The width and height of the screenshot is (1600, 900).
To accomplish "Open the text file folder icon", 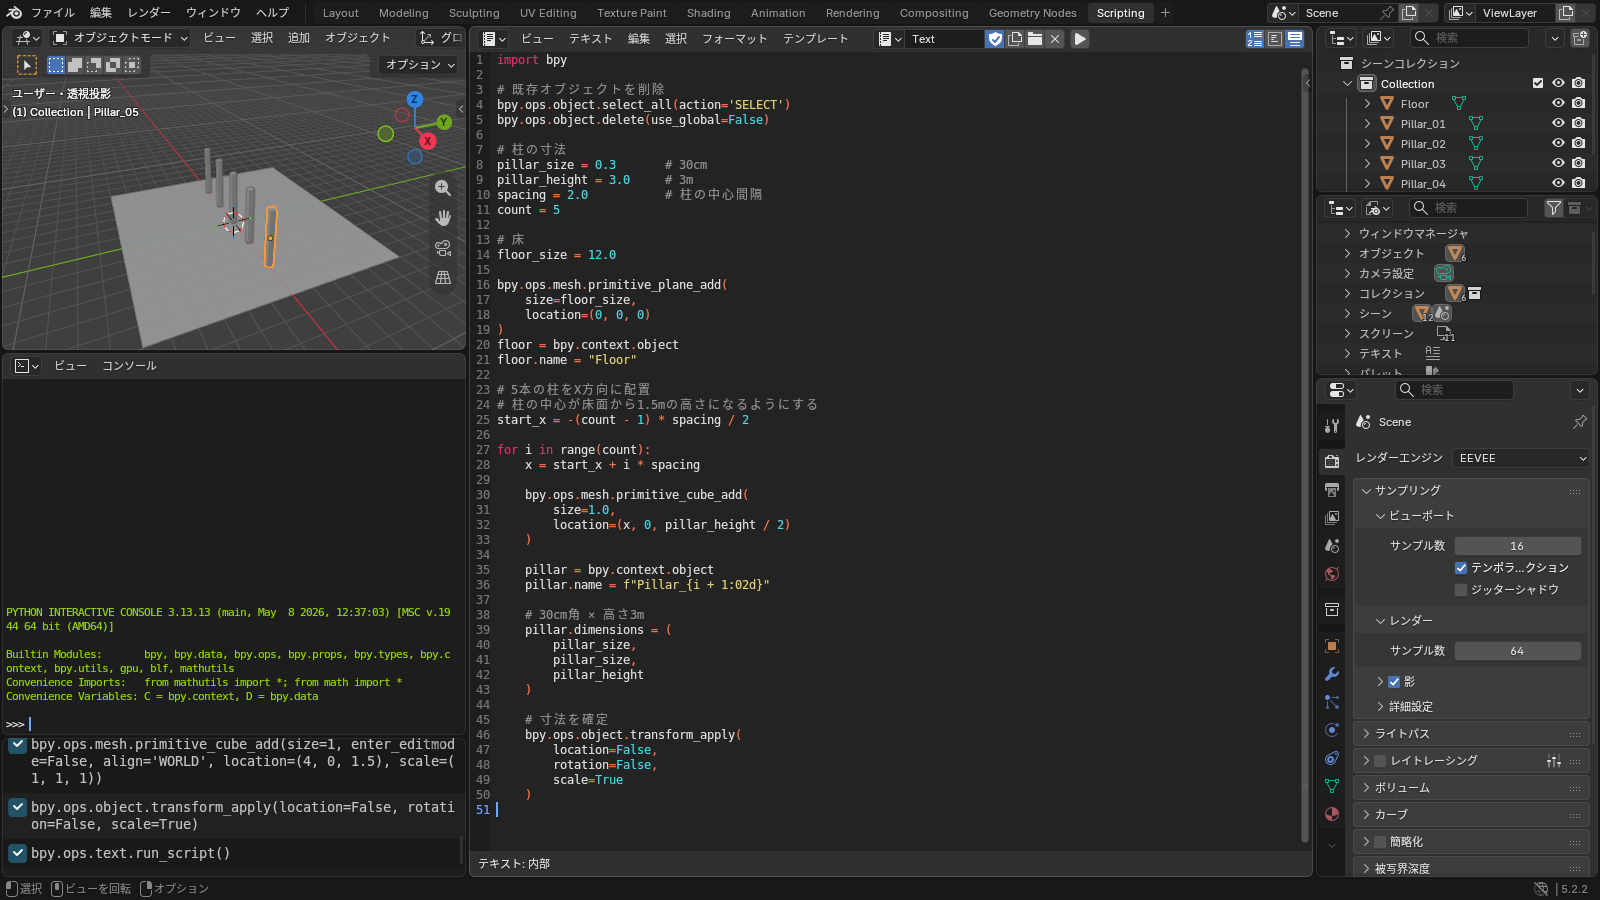I will [1035, 39].
